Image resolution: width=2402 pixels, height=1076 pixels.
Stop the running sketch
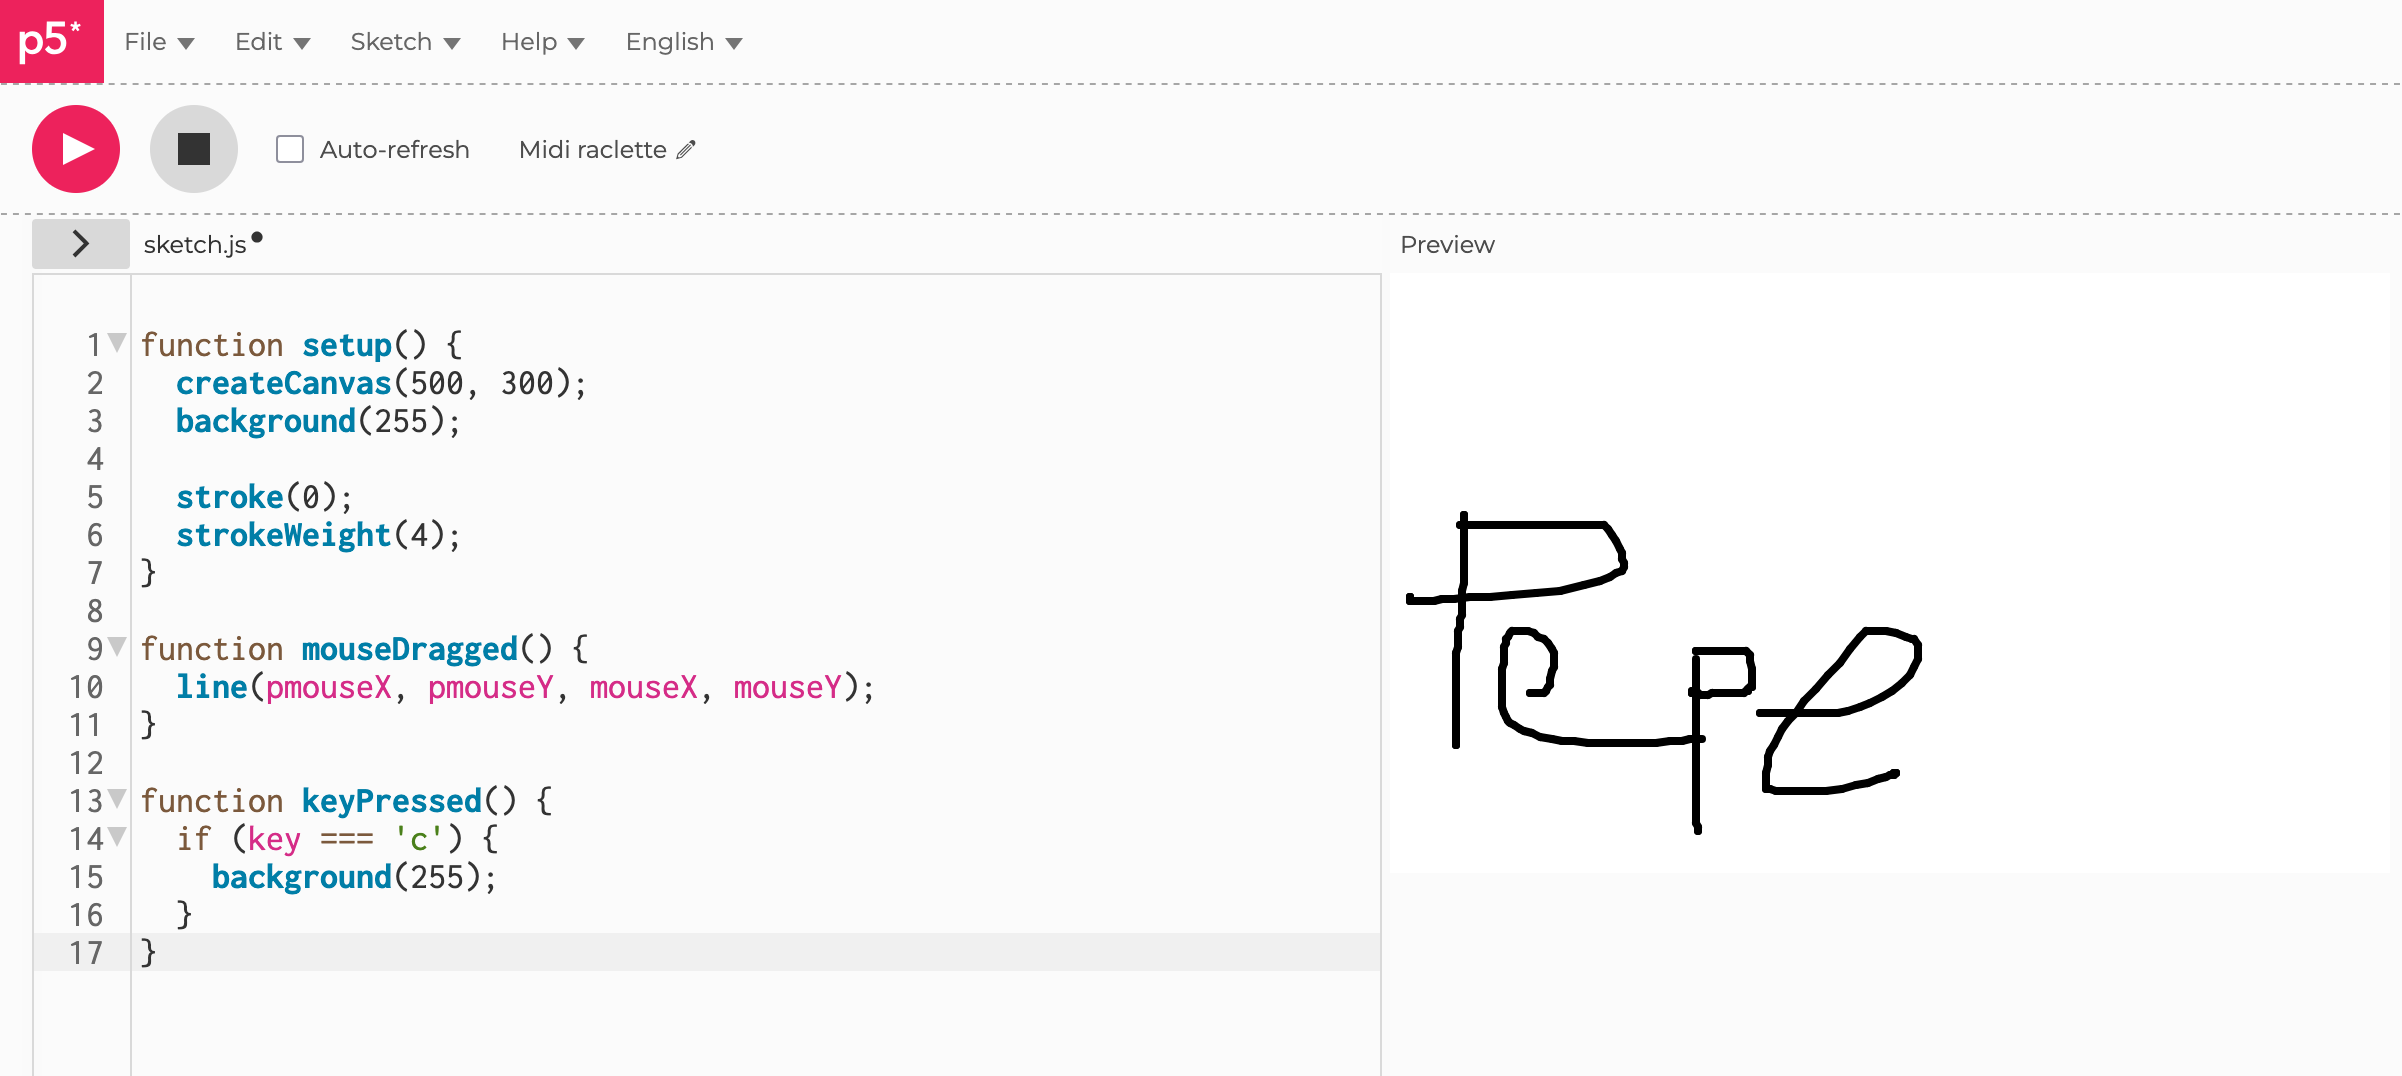click(193, 149)
